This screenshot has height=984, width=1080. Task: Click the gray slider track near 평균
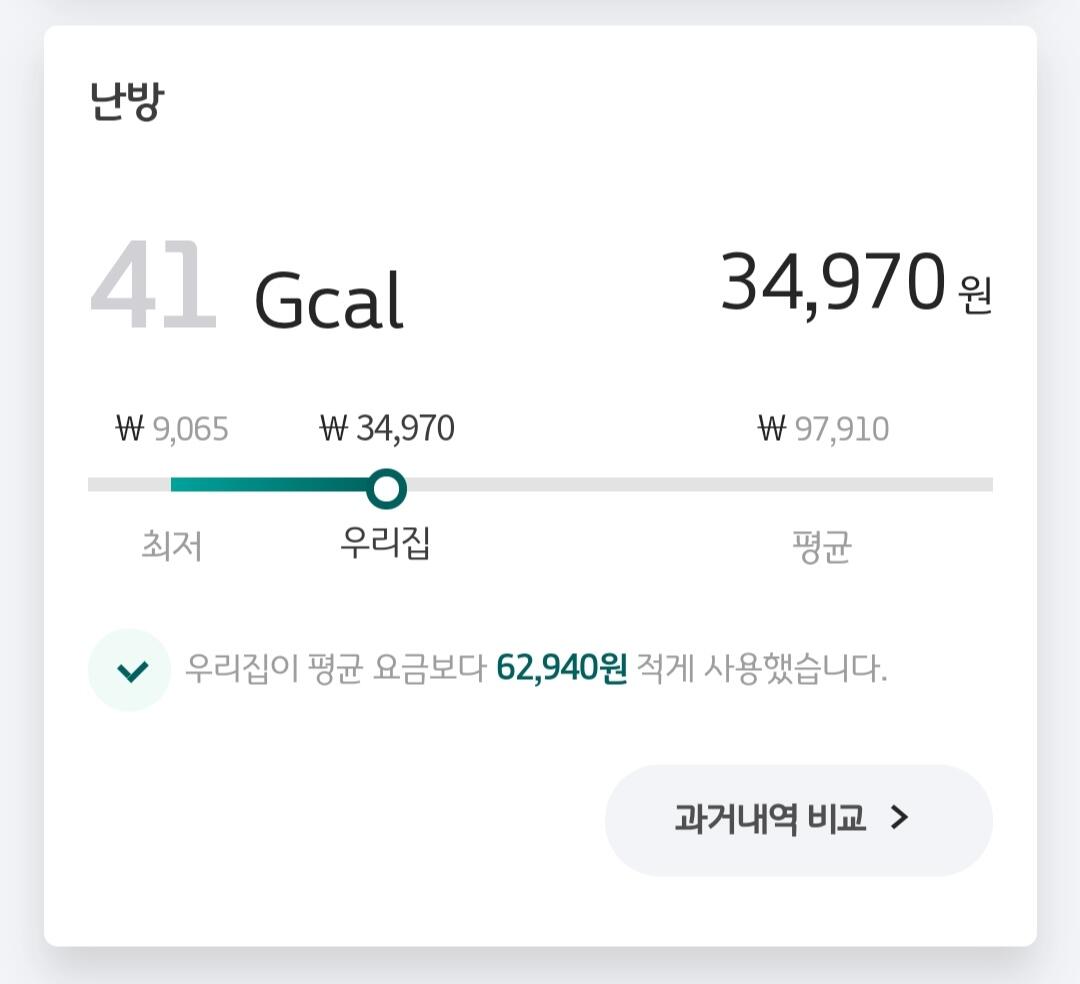coord(822,485)
